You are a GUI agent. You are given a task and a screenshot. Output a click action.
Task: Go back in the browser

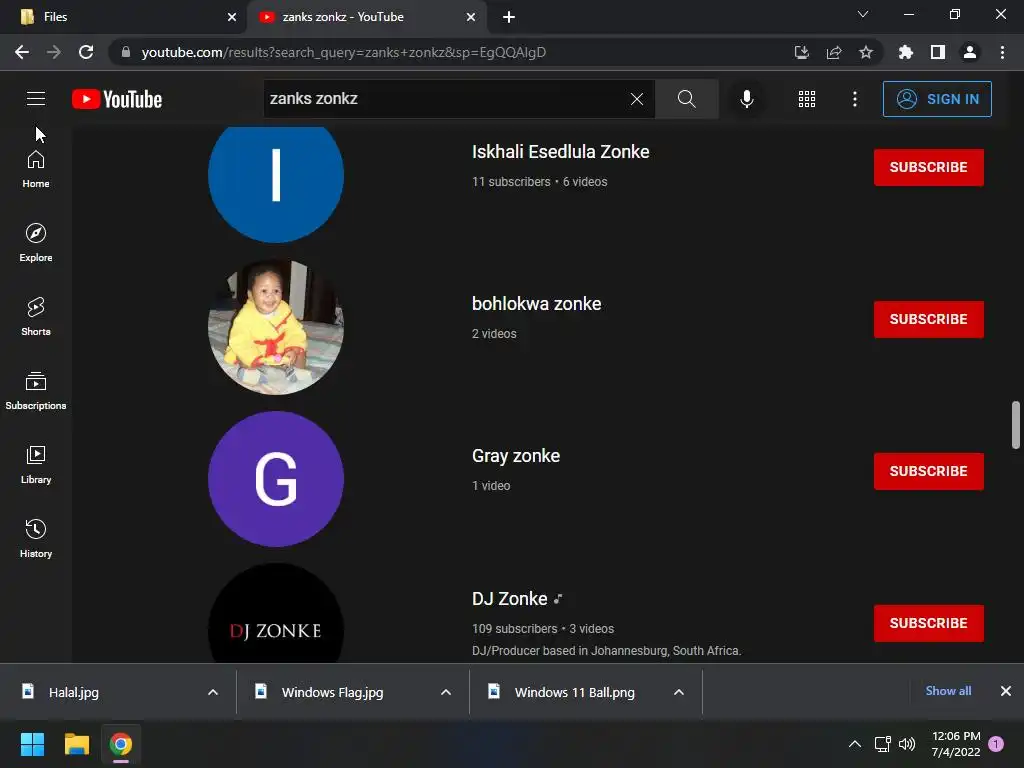pyautogui.click(x=22, y=52)
